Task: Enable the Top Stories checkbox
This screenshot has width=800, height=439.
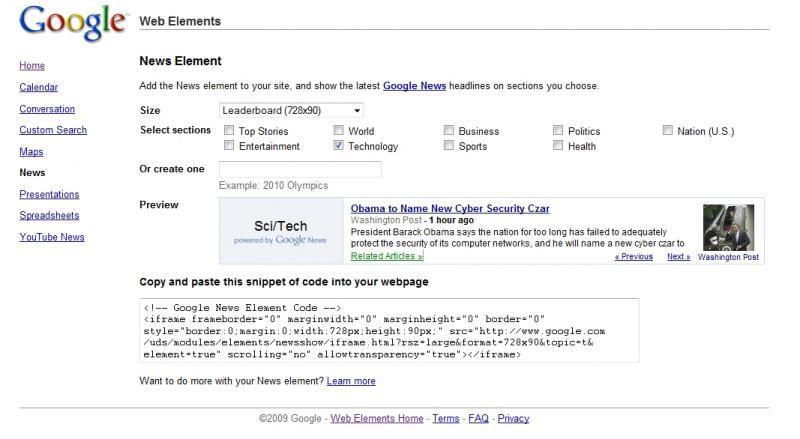Action: pyautogui.click(x=230, y=131)
